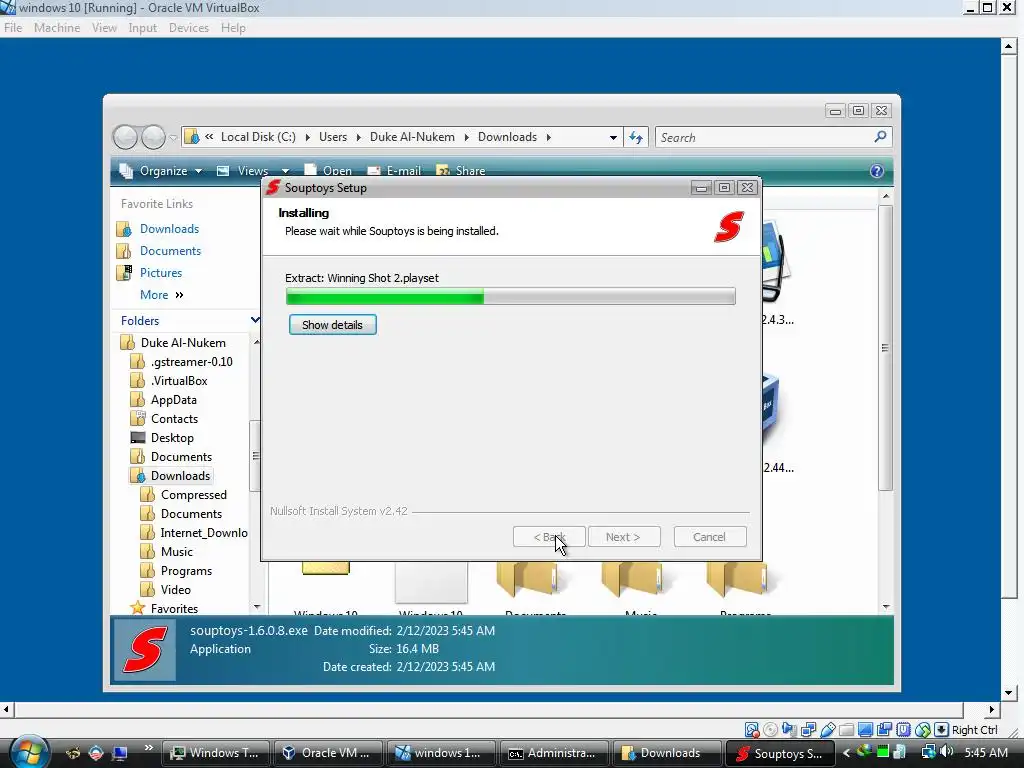Expand the arrow after Local Disk (C:) breadcrumb
Screen dimensions: 1024x768
click(308, 137)
